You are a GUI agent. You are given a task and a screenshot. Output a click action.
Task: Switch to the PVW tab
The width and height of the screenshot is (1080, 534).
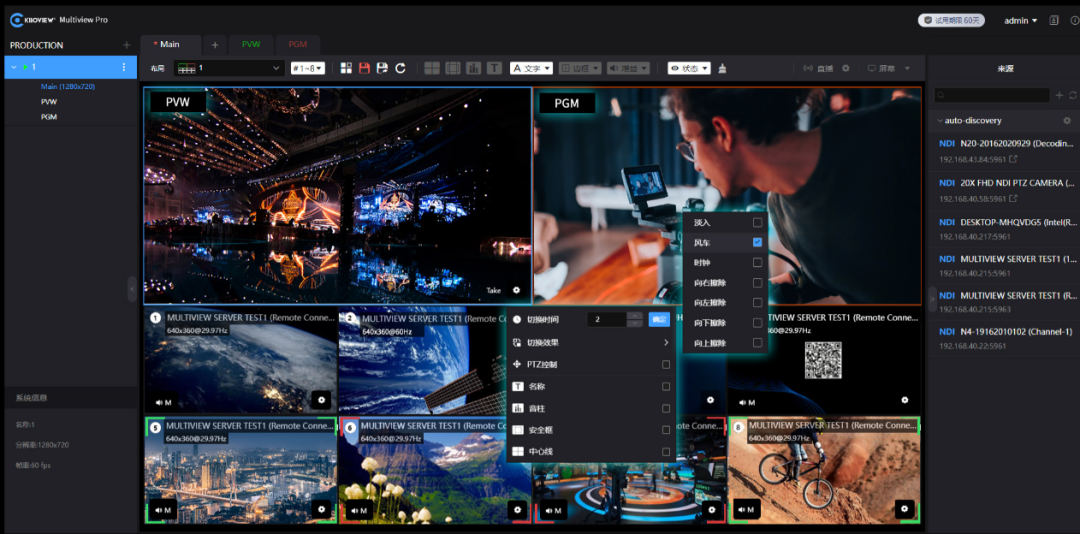pyautogui.click(x=251, y=44)
